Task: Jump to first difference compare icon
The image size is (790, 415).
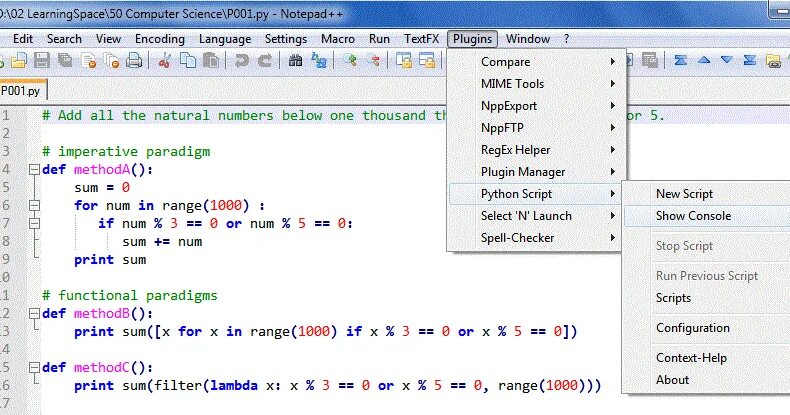Action: click(x=681, y=60)
